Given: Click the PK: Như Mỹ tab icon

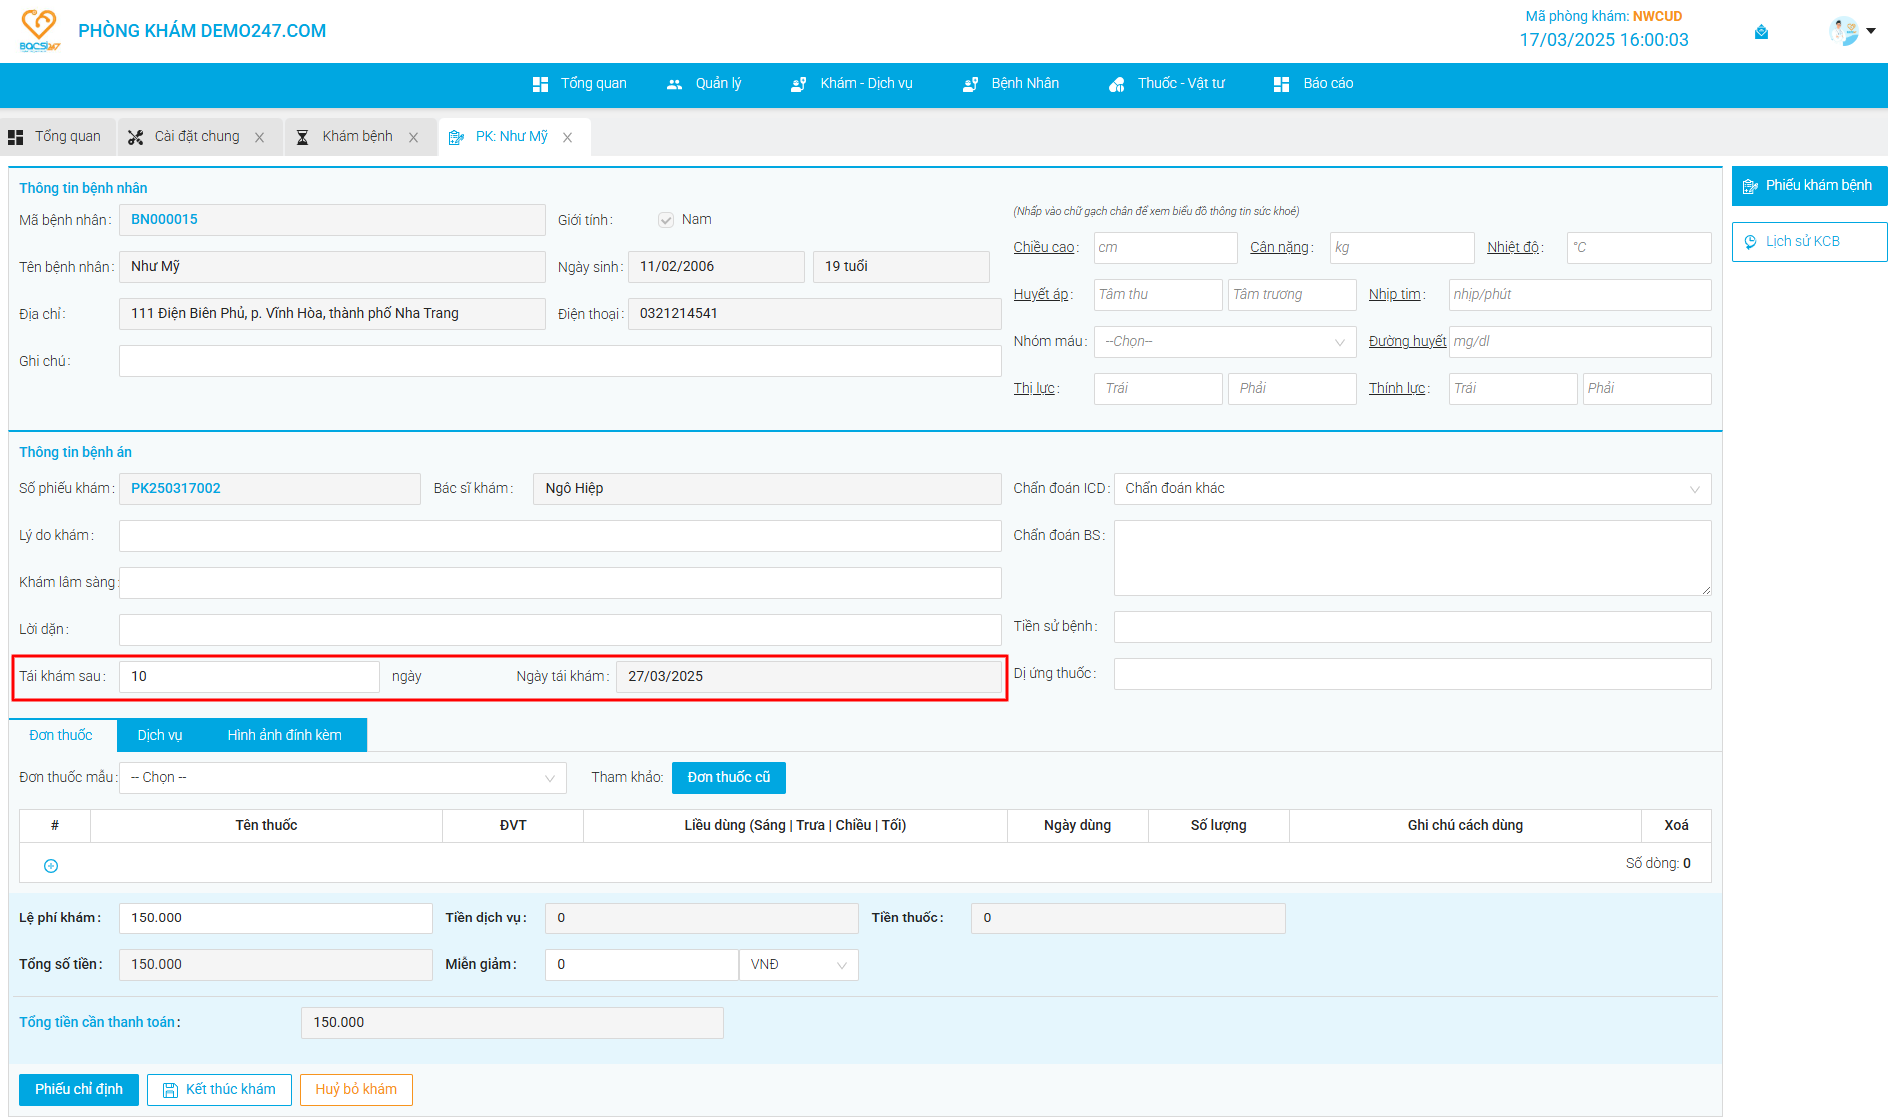Looking at the screenshot, I should (x=456, y=137).
